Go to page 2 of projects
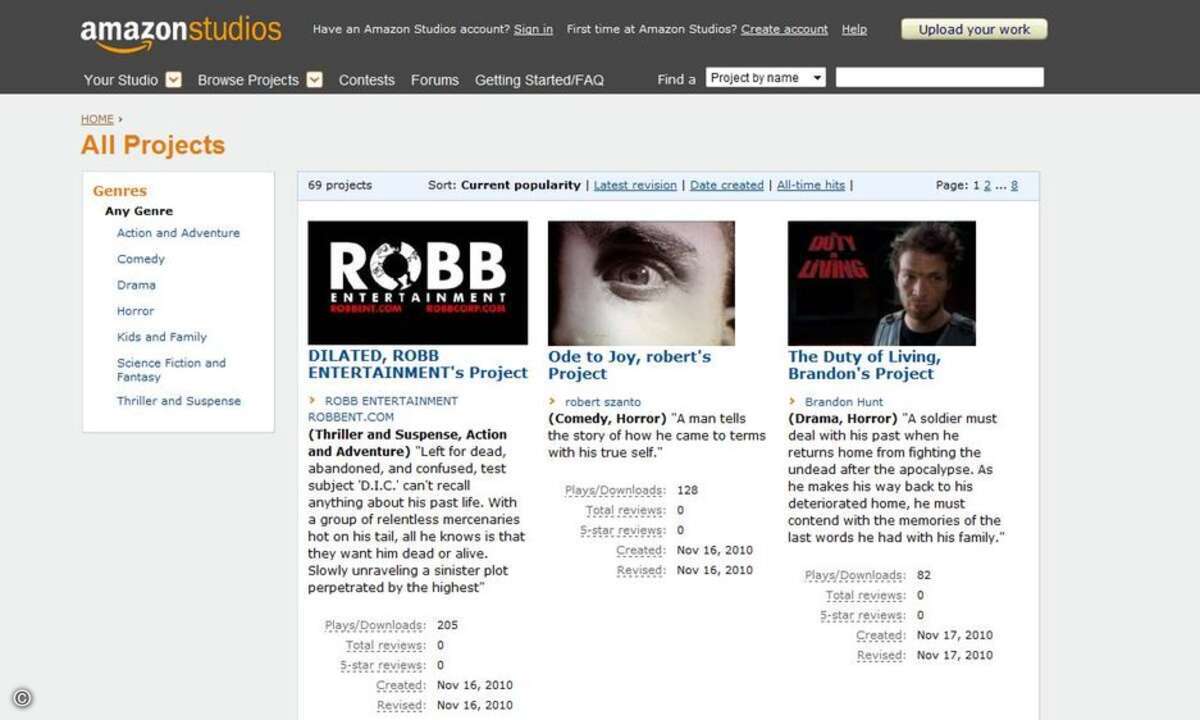 click(x=987, y=185)
